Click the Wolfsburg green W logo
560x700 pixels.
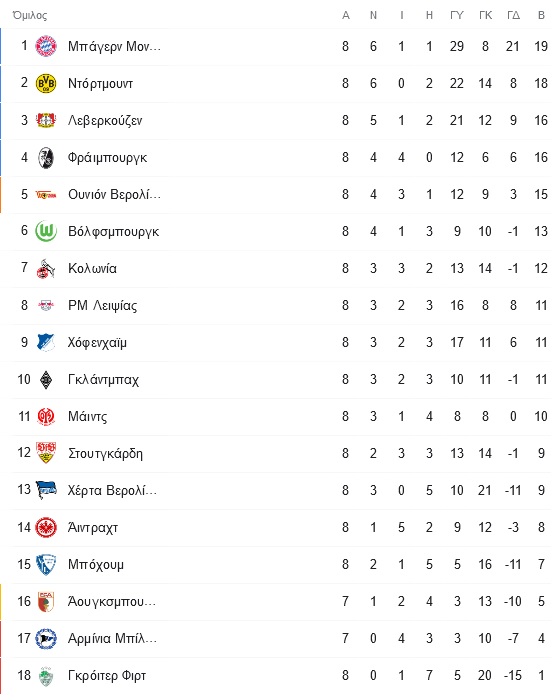point(46,231)
